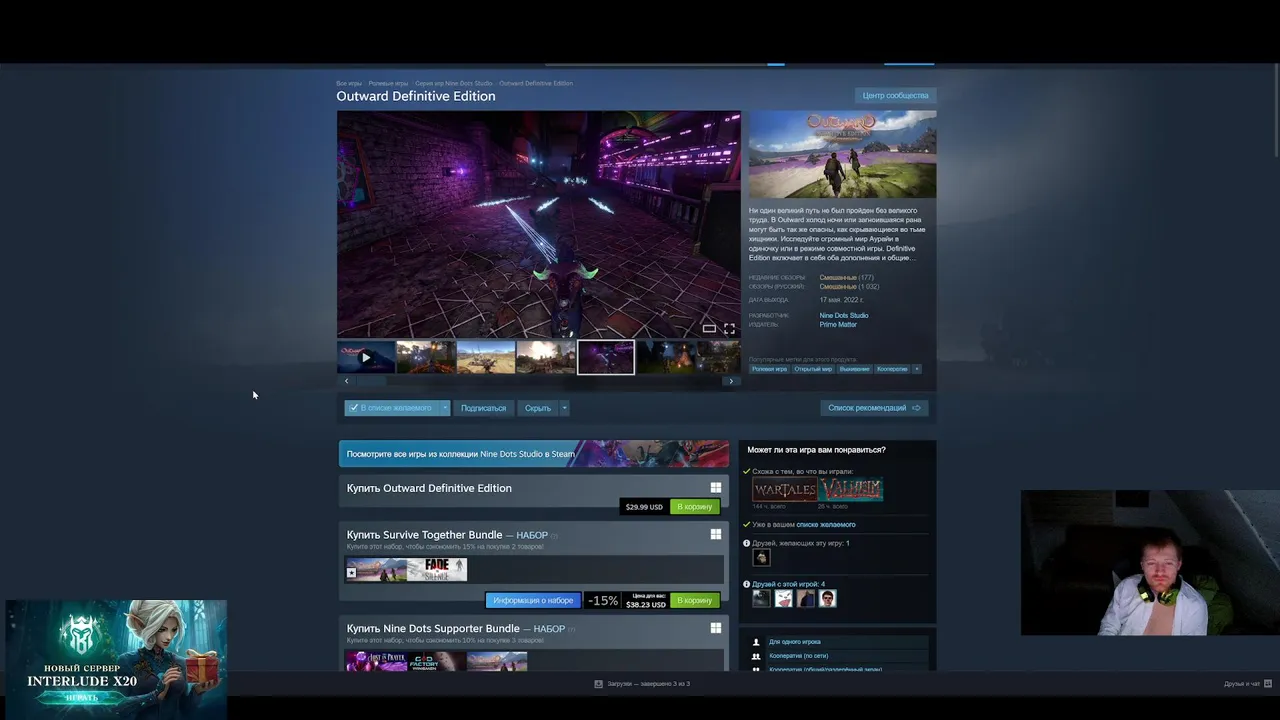Viewport: 1280px width, 720px height.
Task: Click 'Подписаться' button
Action: tap(483, 408)
